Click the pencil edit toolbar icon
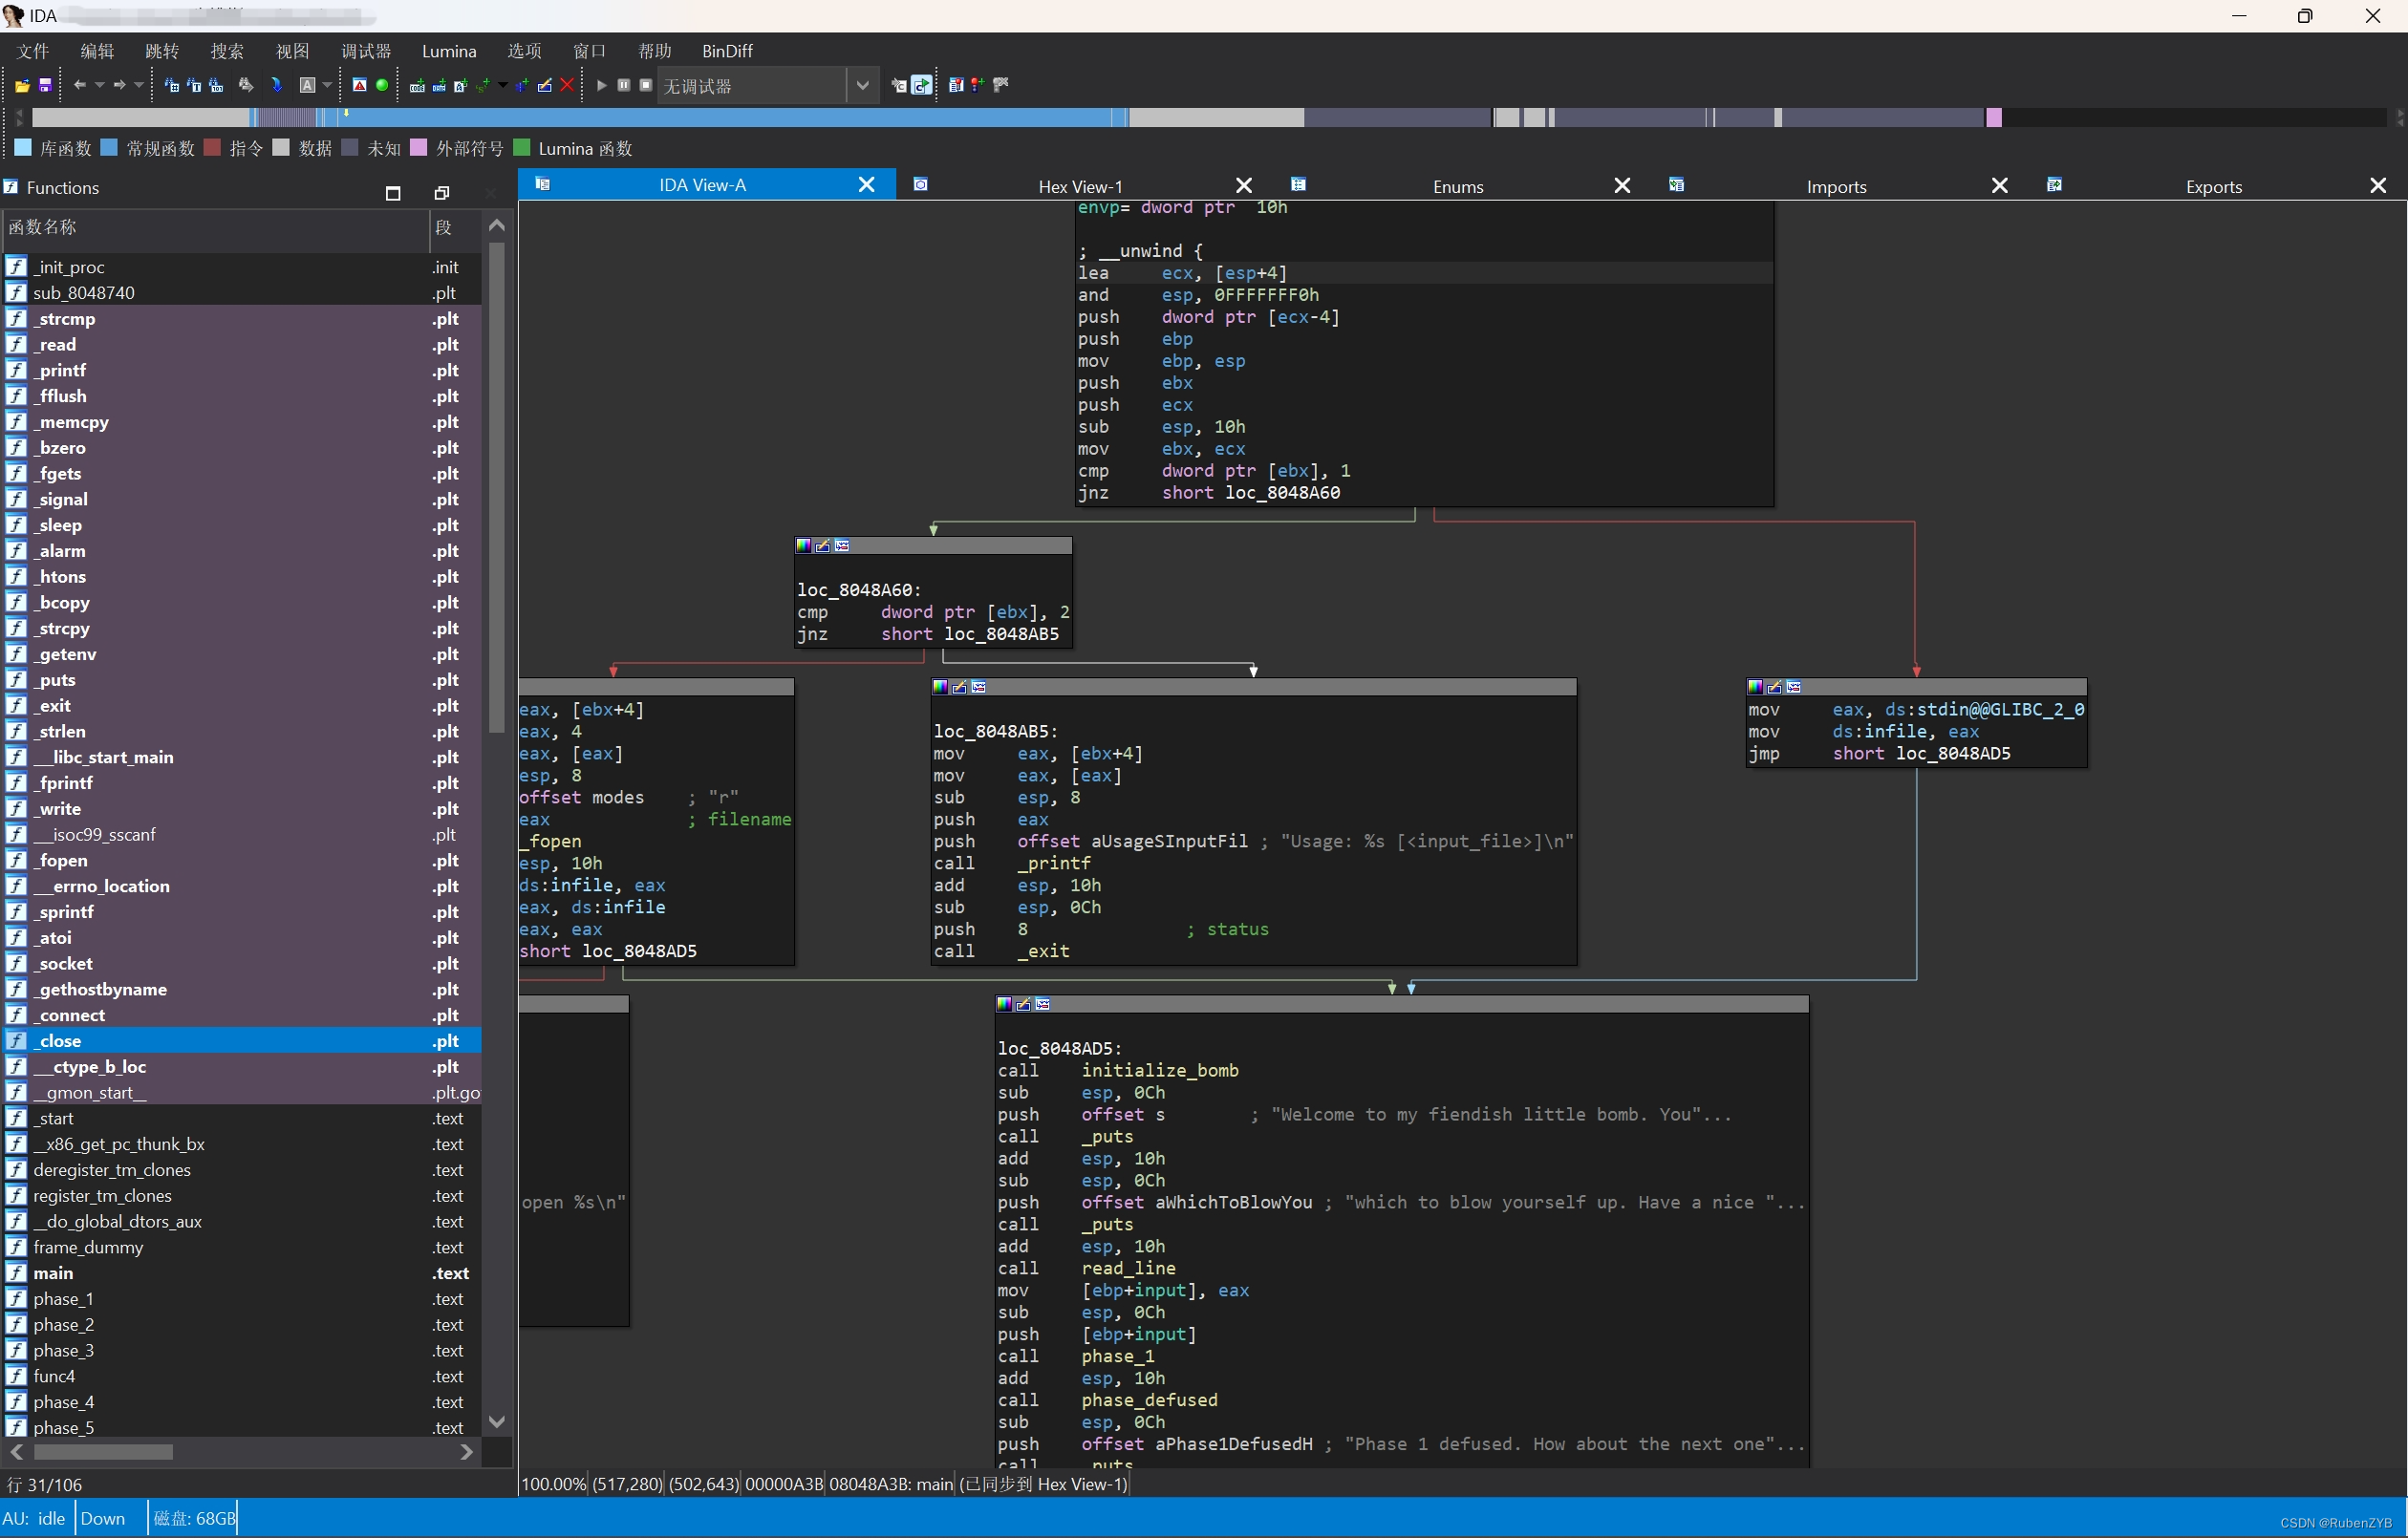The image size is (2408, 1538). pos(545,86)
